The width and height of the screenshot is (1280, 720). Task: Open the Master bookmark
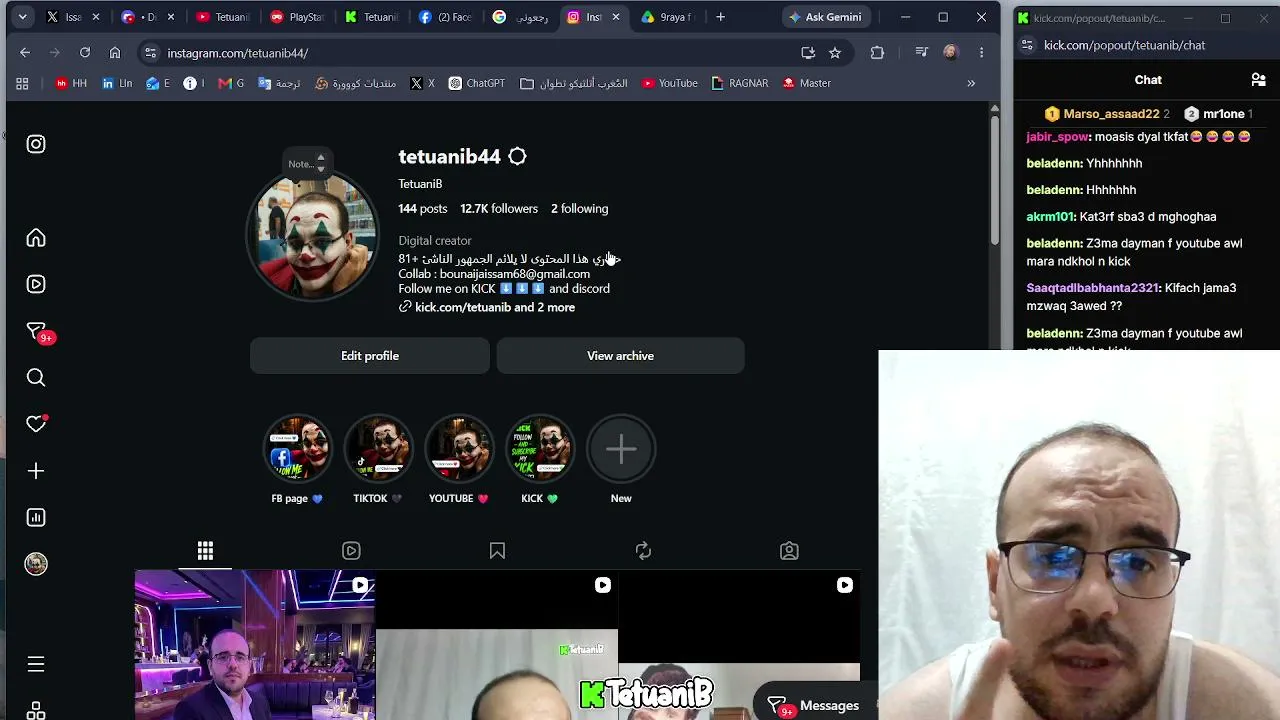806,83
